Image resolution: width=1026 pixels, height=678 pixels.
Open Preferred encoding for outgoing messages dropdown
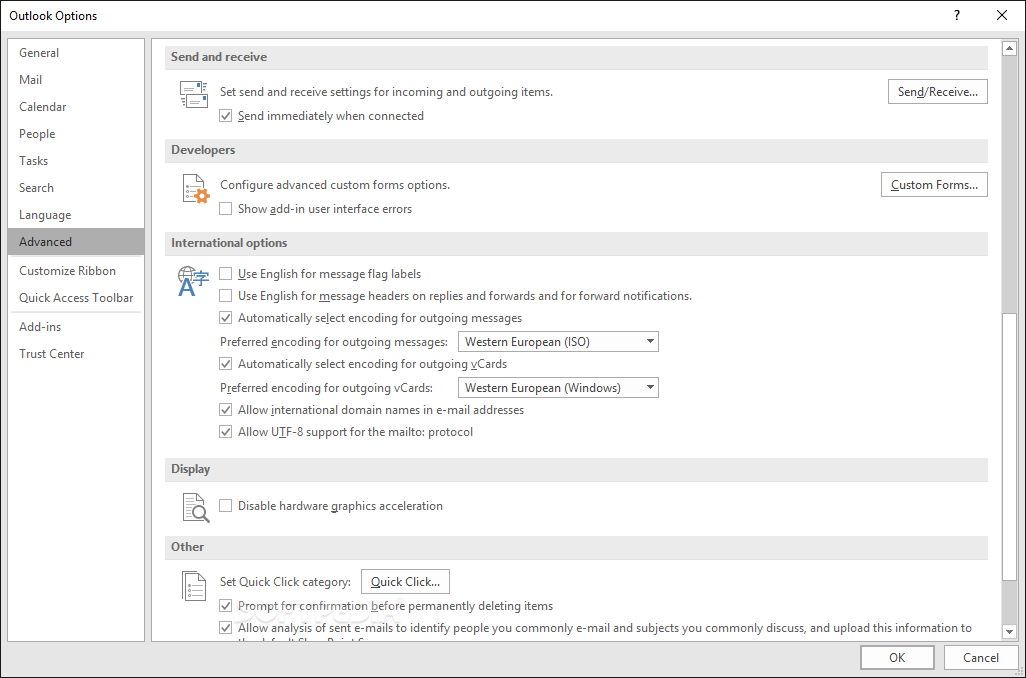[x=558, y=342]
